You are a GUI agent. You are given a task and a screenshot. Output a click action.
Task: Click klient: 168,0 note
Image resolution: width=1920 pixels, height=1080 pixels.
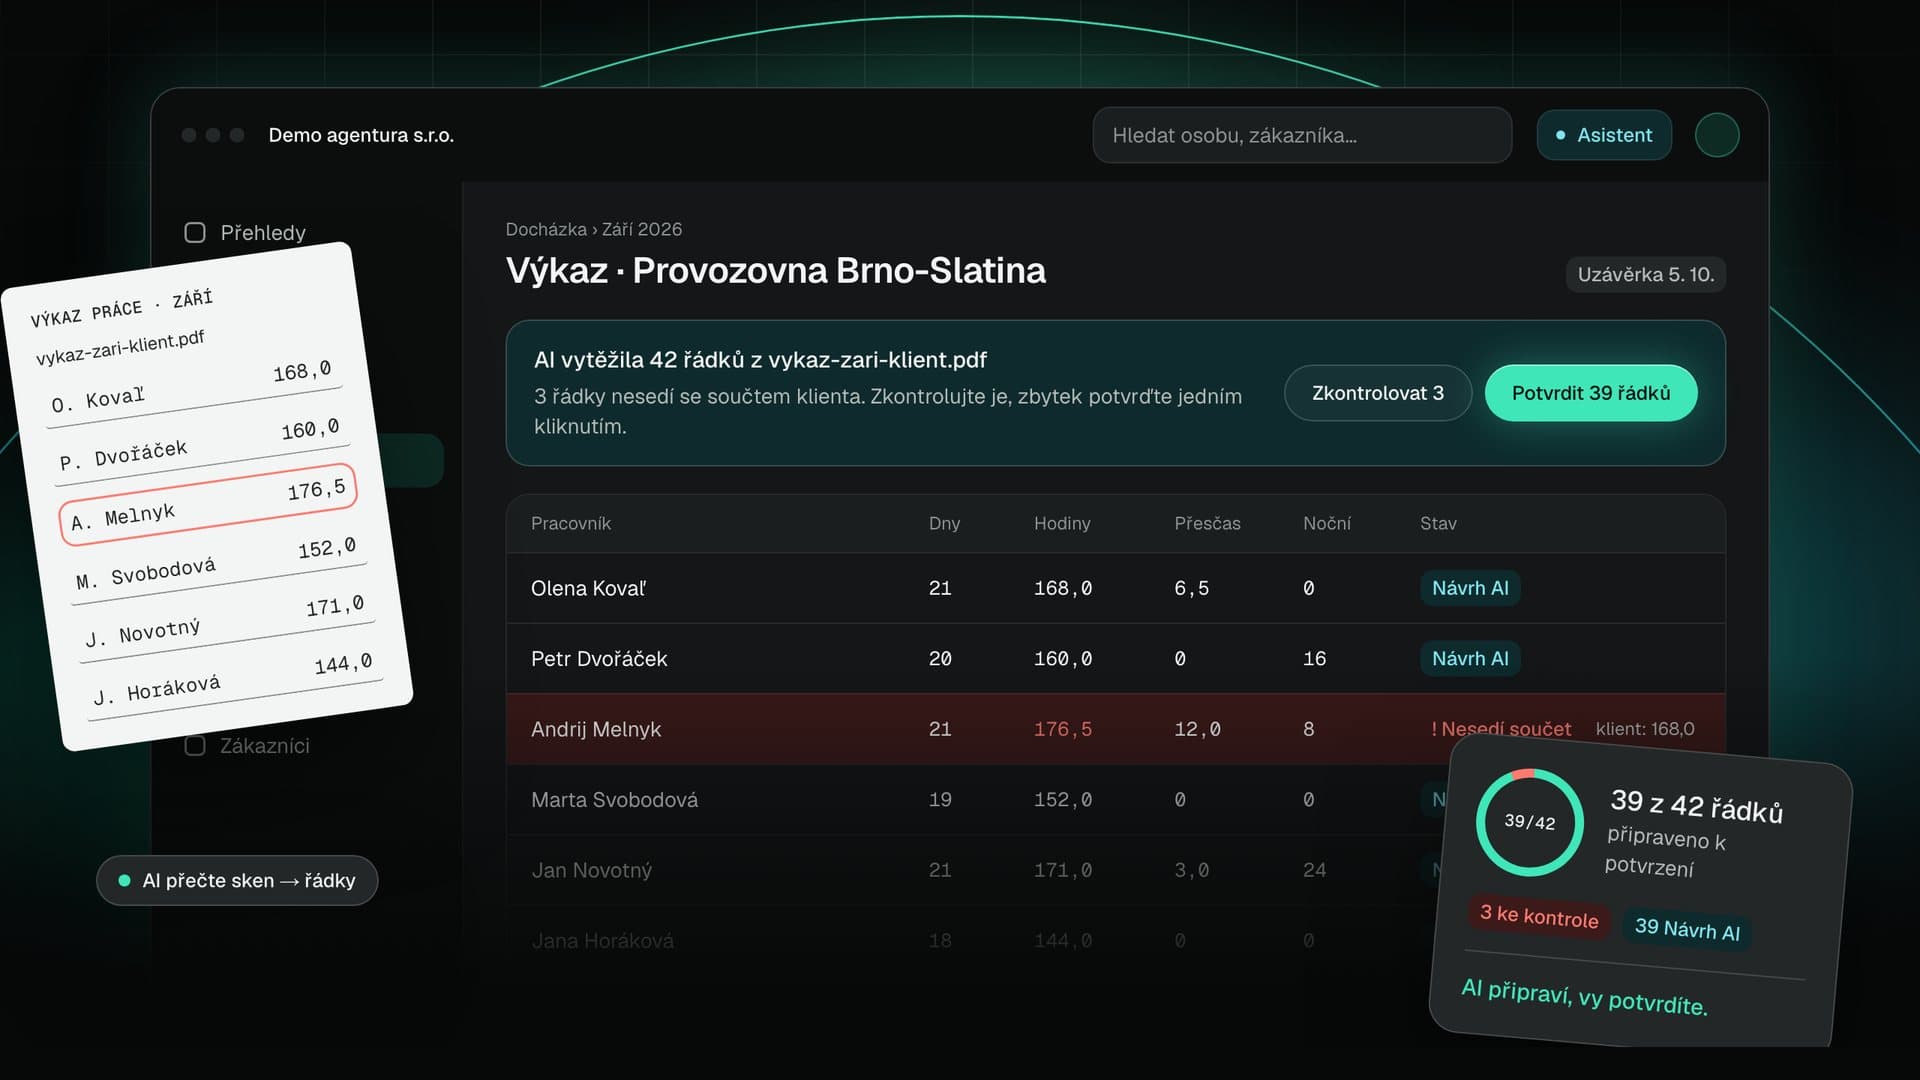pyautogui.click(x=1644, y=729)
